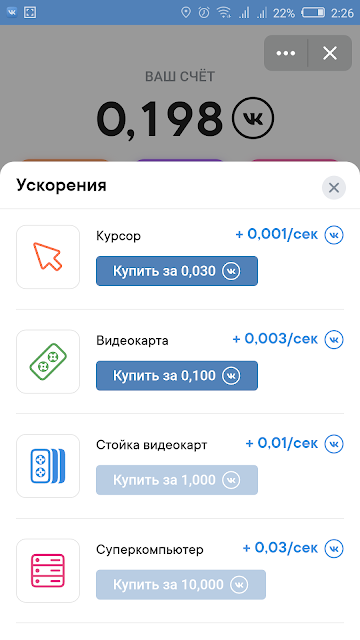This screenshot has width=360, height=640.
Task: Tap the VK notification icon in status bar
Action: 12,13
